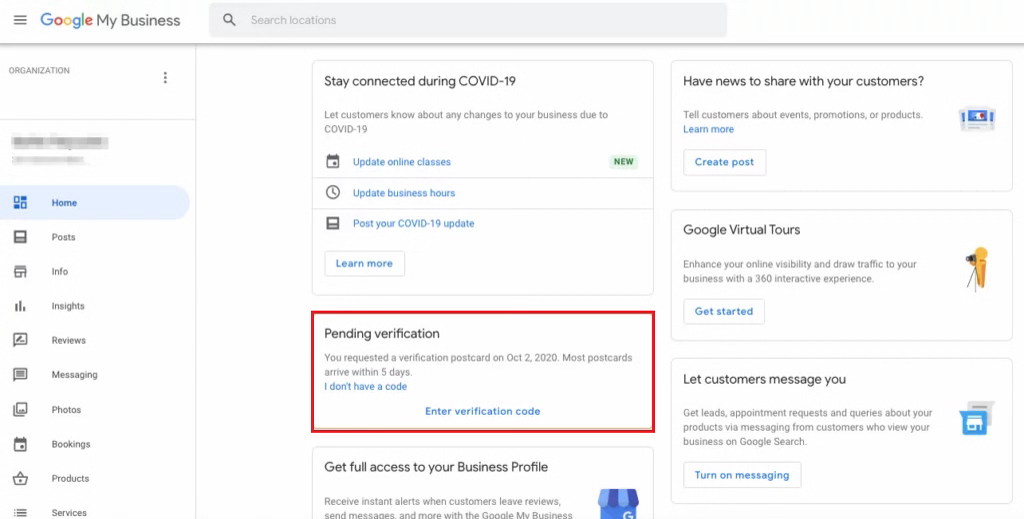
Task: Click Enter verification code
Action: [483, 411]
